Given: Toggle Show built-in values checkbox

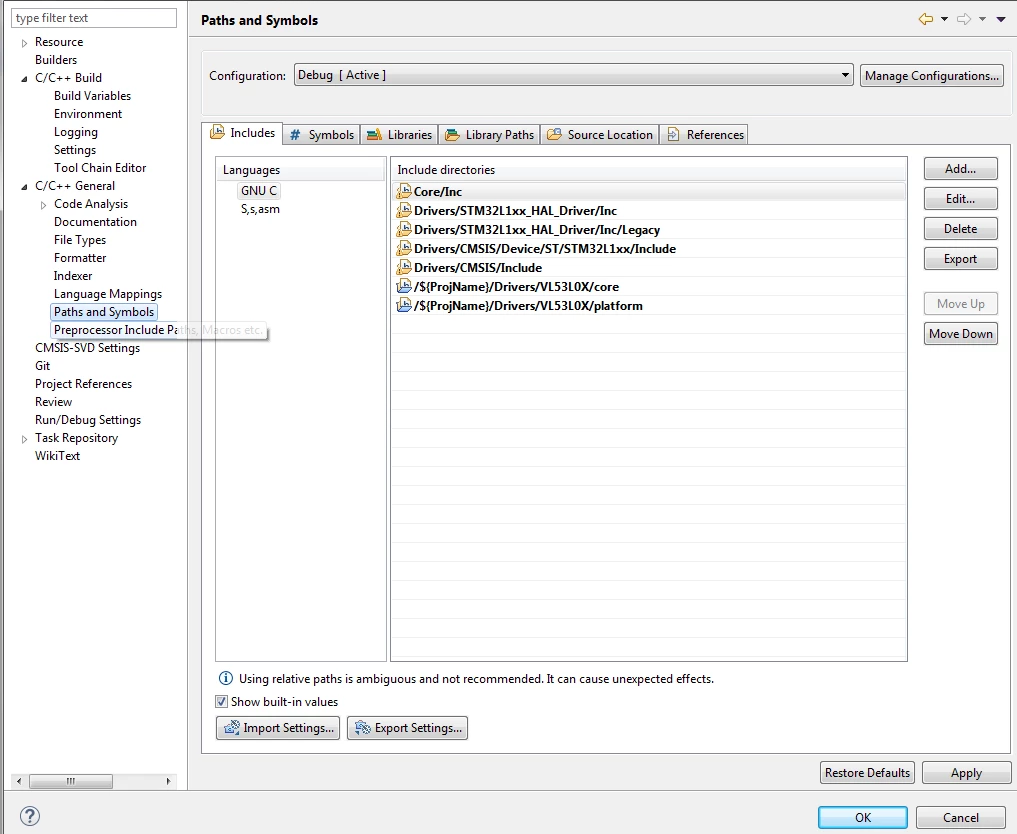Looking at the screenshot, I should pos(221,702).
